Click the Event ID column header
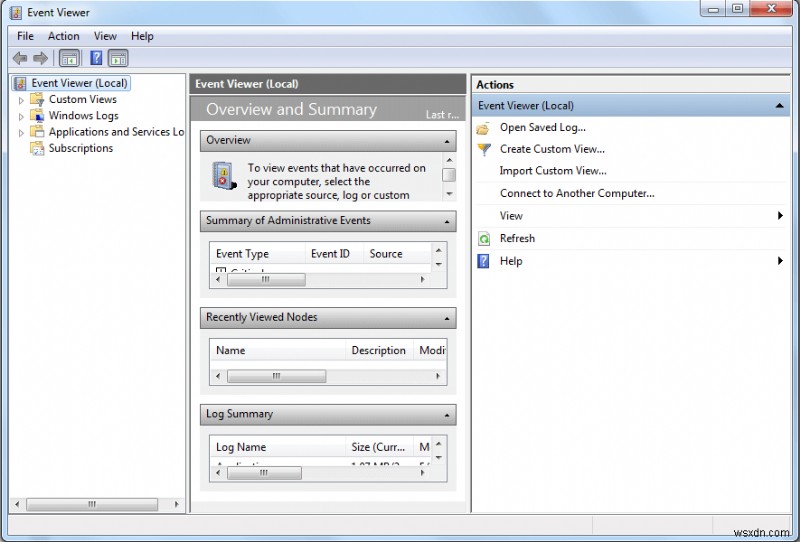Viewport: 800px width, 542px height. (334, 254)
